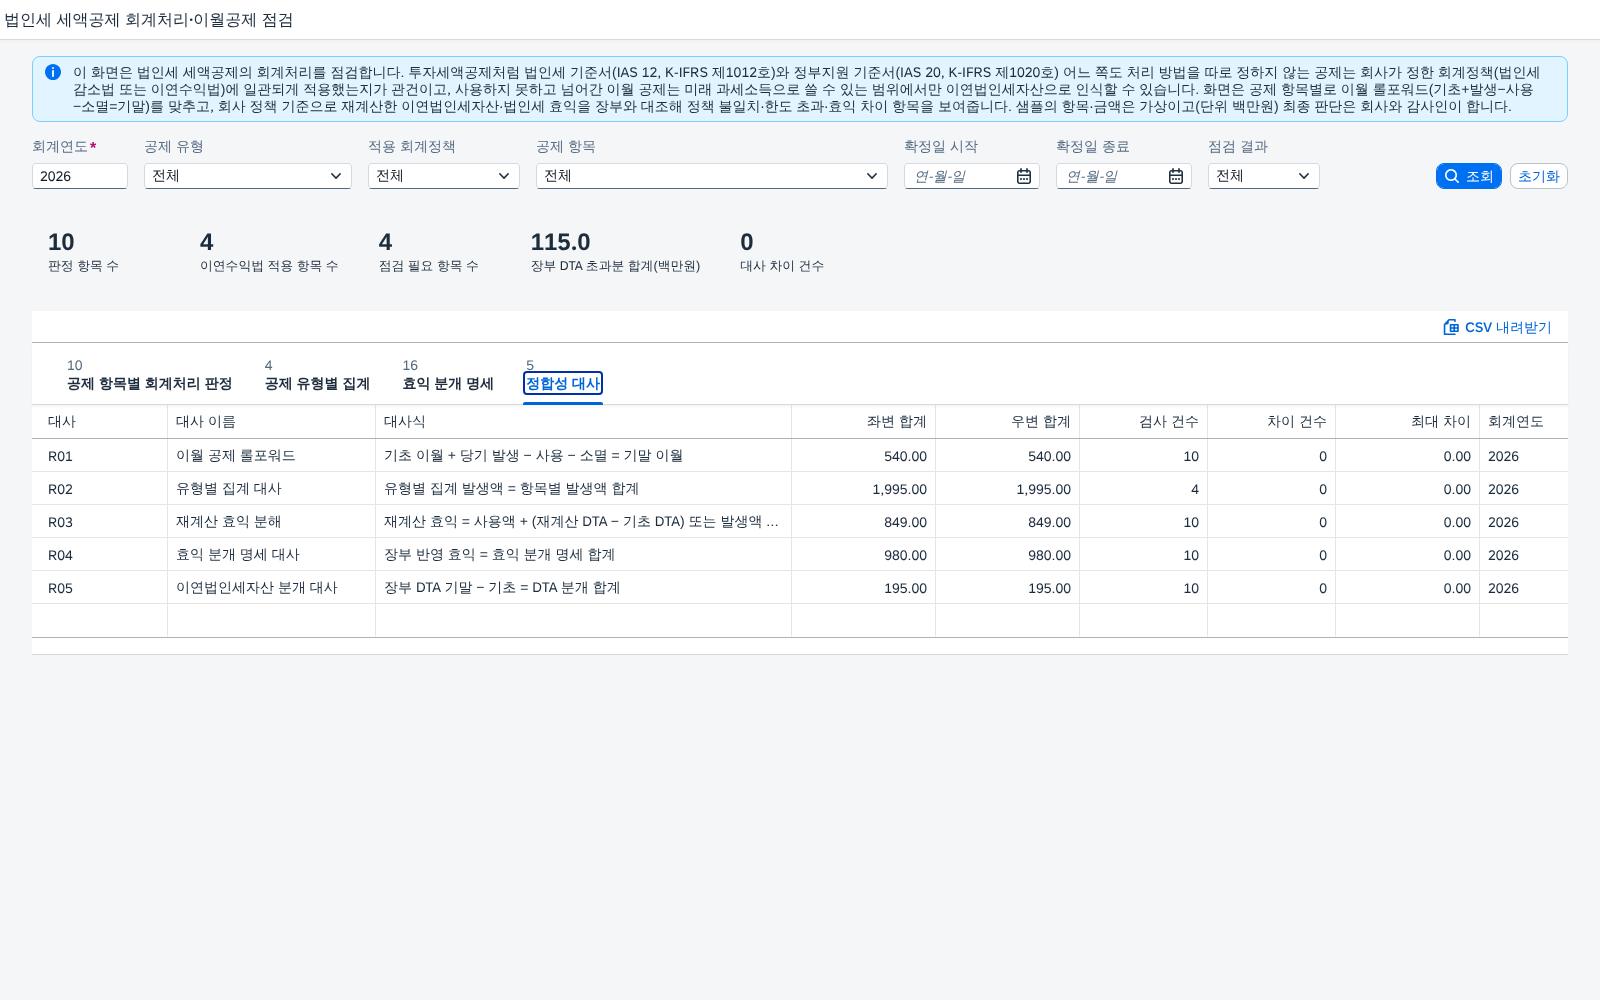The width and height of the screenshot is (1600, 1000).
Task: Sort by the 좌변 합계 column header
Action: point(863,422)
